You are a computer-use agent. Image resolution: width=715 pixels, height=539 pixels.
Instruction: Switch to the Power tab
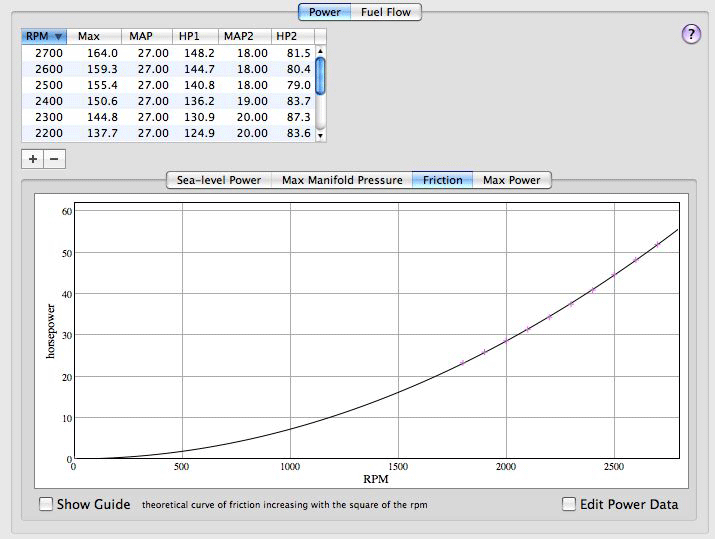tap(325, 12)
